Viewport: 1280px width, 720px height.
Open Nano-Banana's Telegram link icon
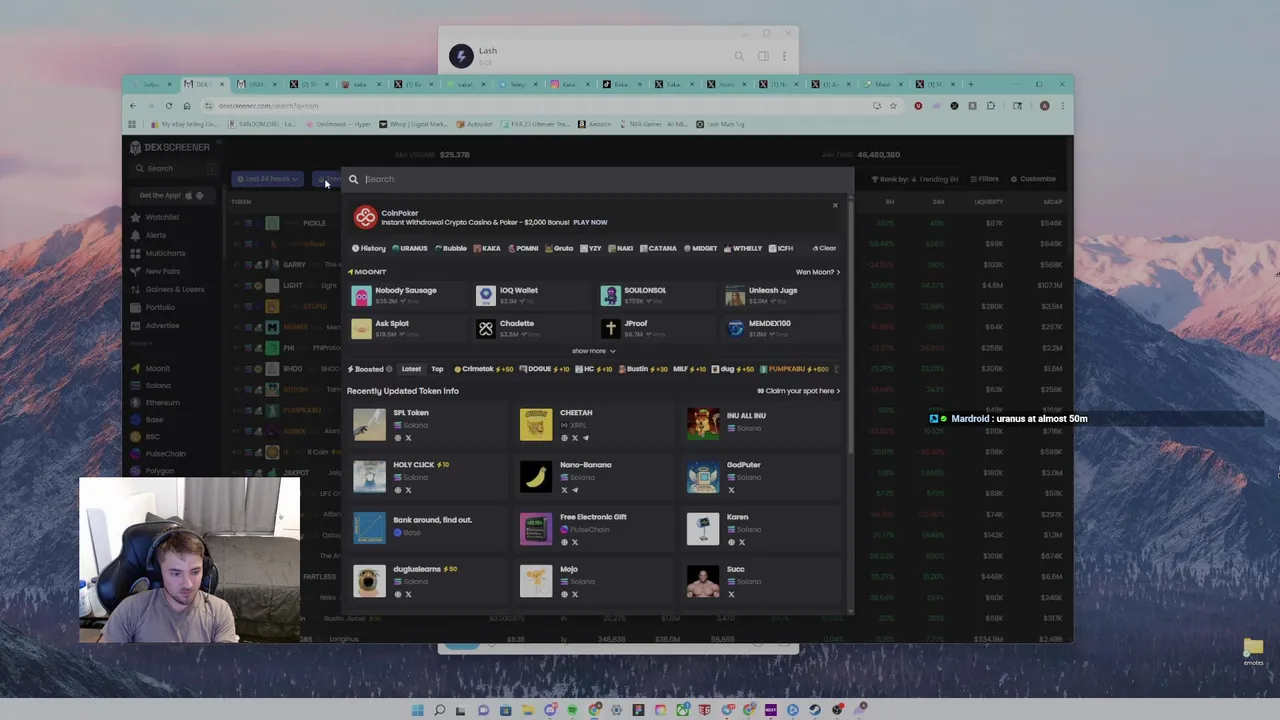tap(574, 490)
